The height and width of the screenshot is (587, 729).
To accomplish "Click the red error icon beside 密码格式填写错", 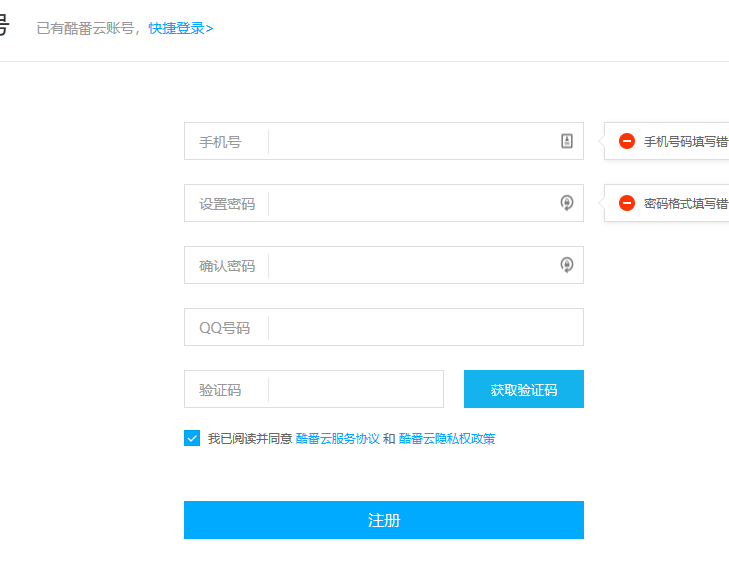I will pyautogui.click(x=627, y=203).
